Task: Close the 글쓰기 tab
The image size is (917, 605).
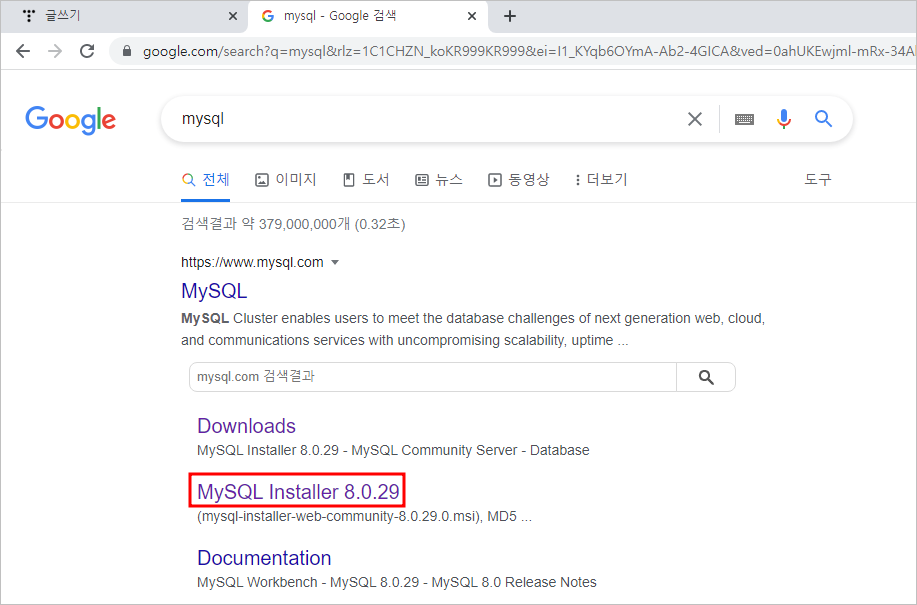Action: coord(233,16)
